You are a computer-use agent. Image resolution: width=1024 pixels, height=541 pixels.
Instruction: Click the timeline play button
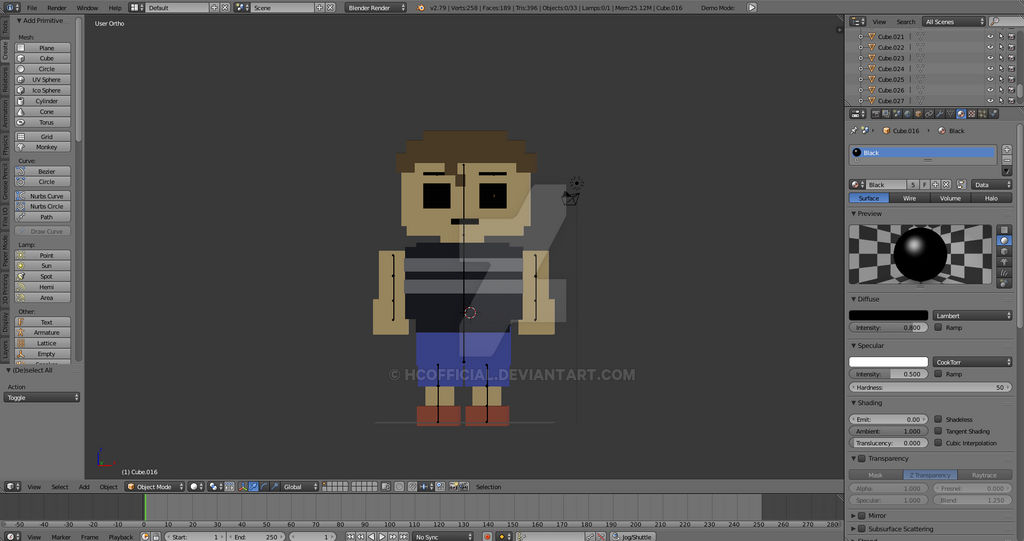pos(382,537)
